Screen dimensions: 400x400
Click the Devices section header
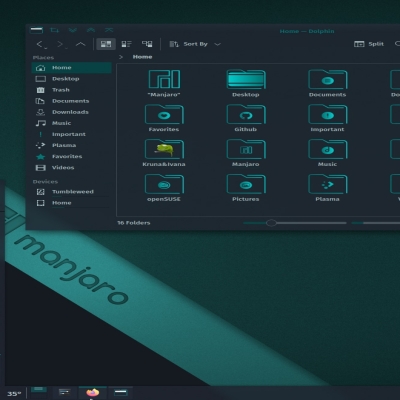45,182
